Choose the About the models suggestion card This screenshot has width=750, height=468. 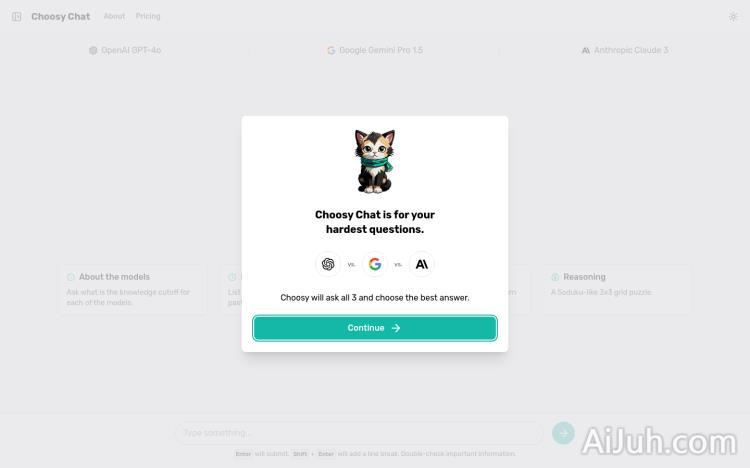click(133, 290)
